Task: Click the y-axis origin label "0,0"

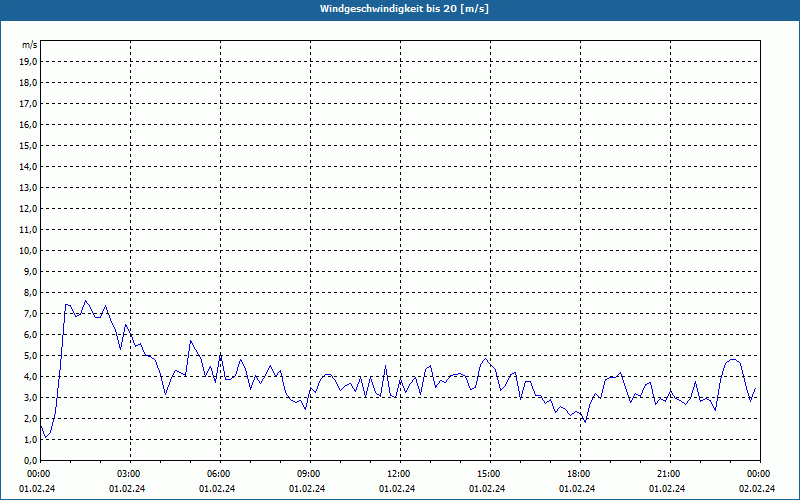Action: pos(30,460)
